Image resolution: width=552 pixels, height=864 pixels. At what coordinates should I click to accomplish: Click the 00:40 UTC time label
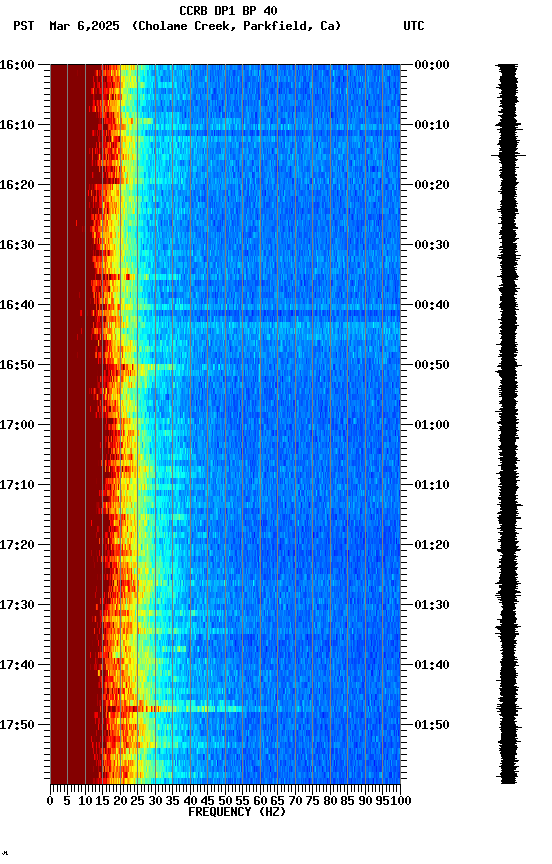pyautogui.click(x=432, y=305)
